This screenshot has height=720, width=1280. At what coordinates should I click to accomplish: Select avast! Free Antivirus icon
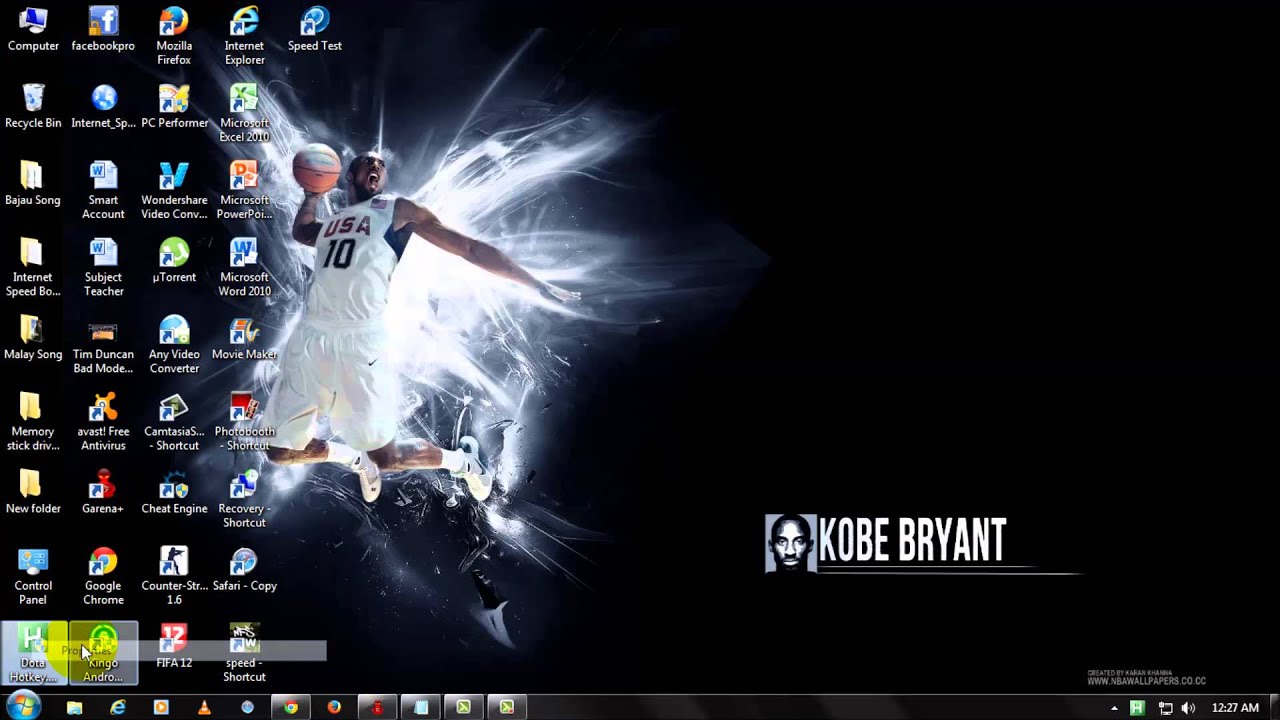click(x=103, y=422)
